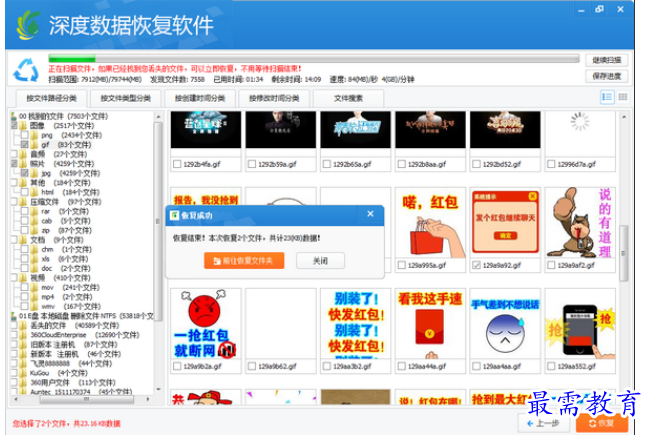Open the 按创建时间分类 tab
The height and width of the screenshot is (435, 649).
tap(200, 99)
